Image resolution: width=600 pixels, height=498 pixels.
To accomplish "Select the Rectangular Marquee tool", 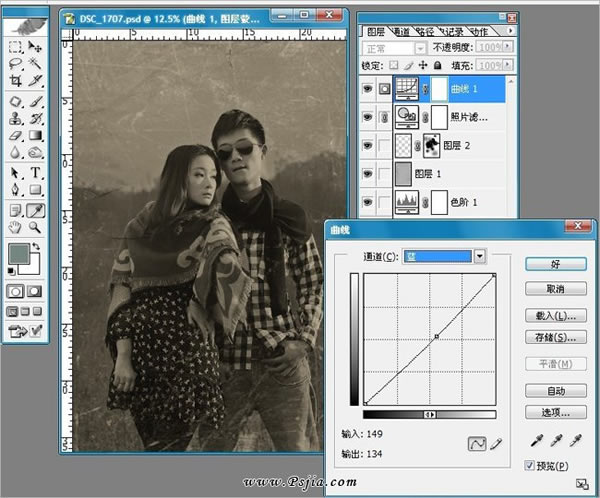I will pyautogui.click(x=15, y=47).
